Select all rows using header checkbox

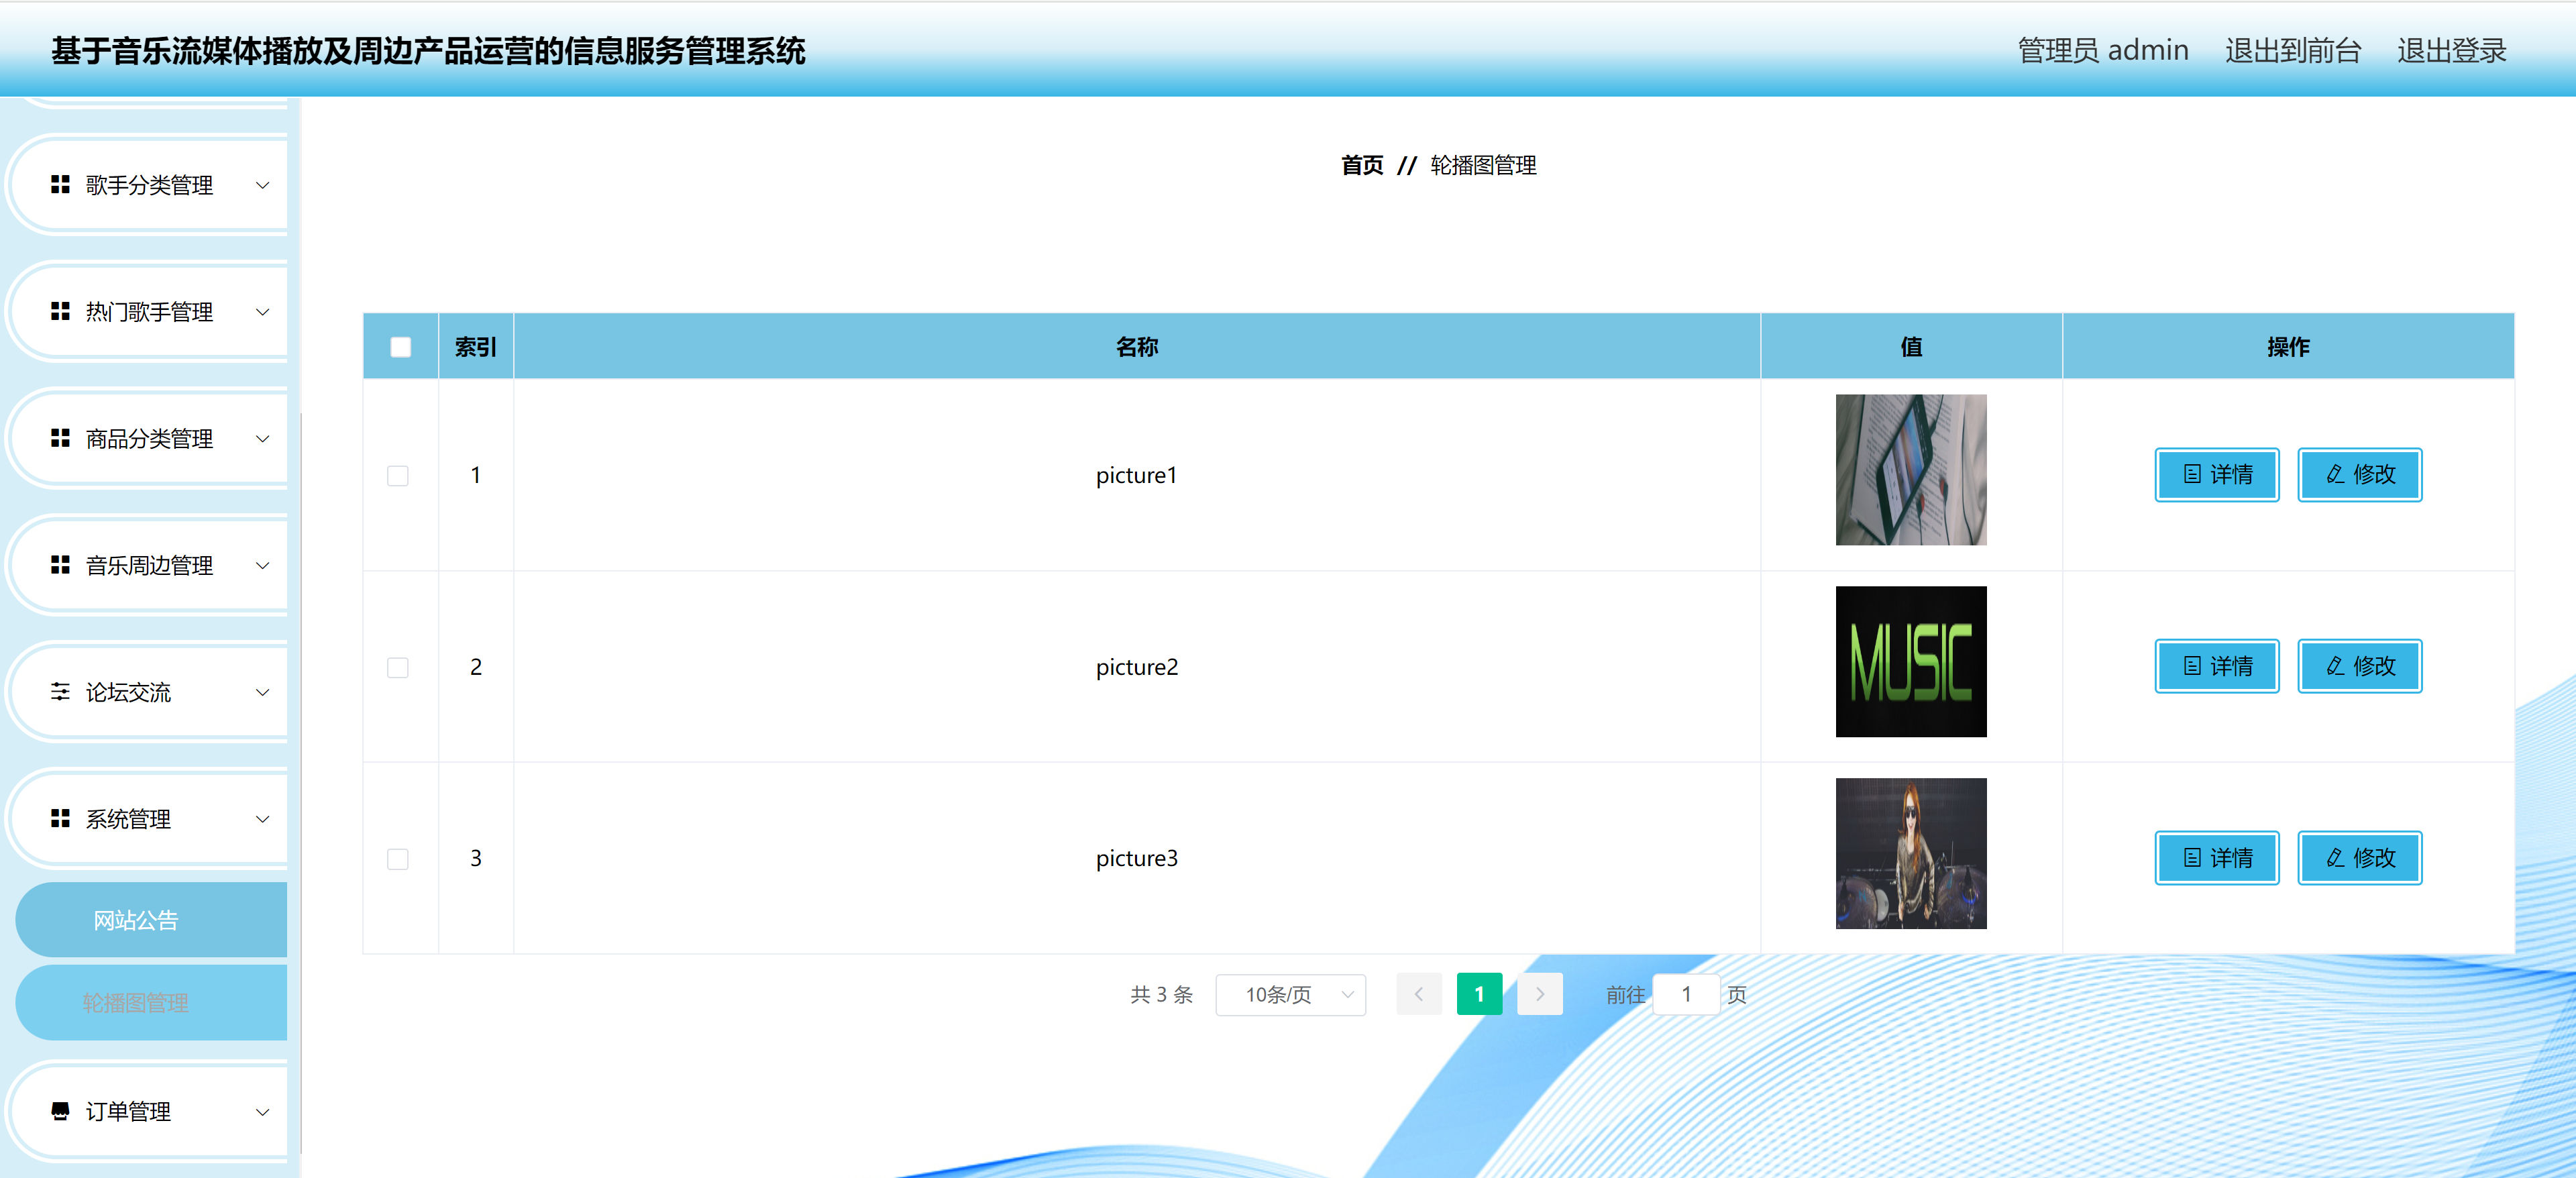coord(399,347)
